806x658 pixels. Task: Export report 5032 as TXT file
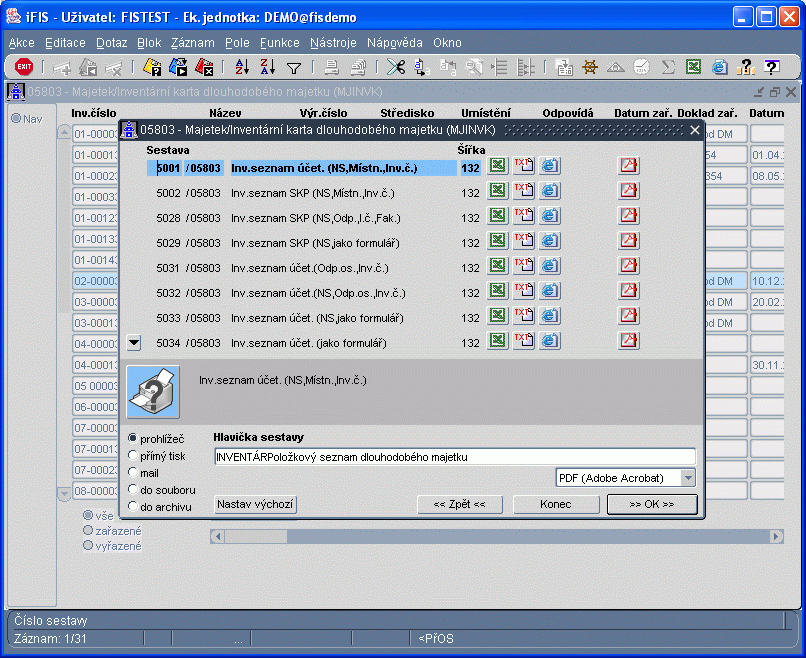[x=524, y=290]
